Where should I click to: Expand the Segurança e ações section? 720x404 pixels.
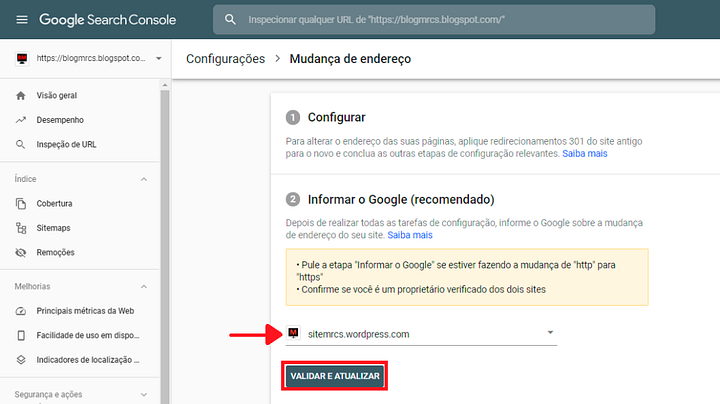(144, 394)
